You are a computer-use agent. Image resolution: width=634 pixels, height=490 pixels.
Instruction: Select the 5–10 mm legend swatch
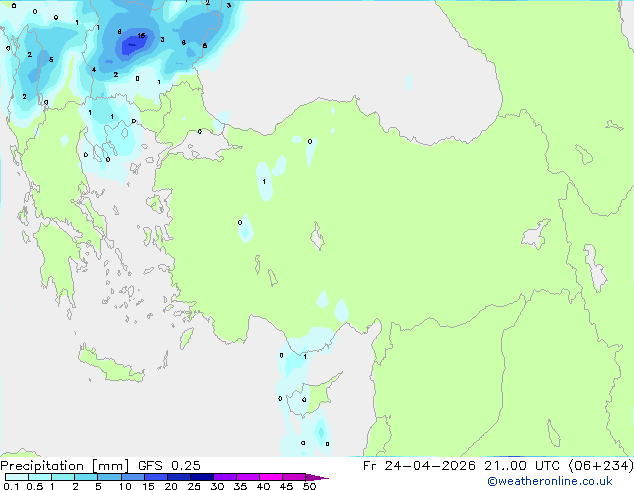click(x=109, y=477)
